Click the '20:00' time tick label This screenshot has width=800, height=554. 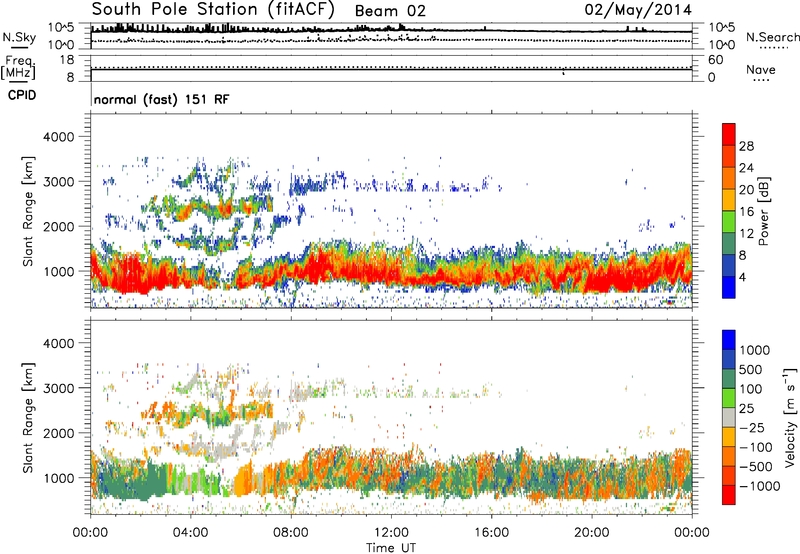click(x=591, y=533)
